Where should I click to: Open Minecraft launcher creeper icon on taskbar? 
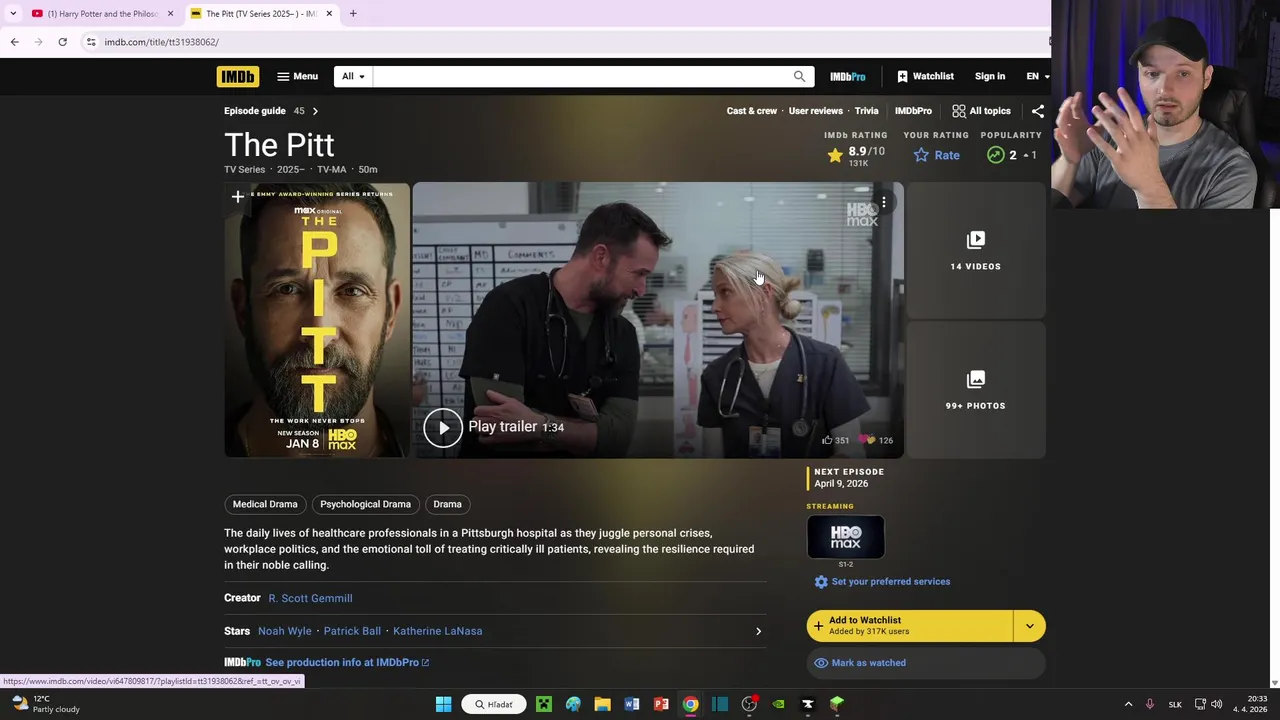point(544,704)
